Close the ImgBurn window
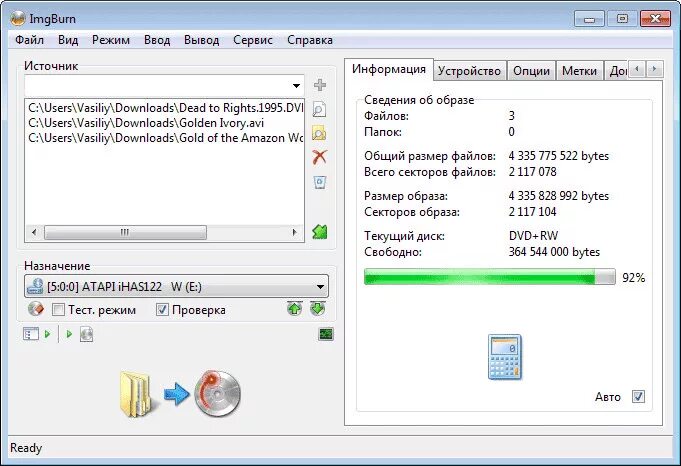 point(655,19)
